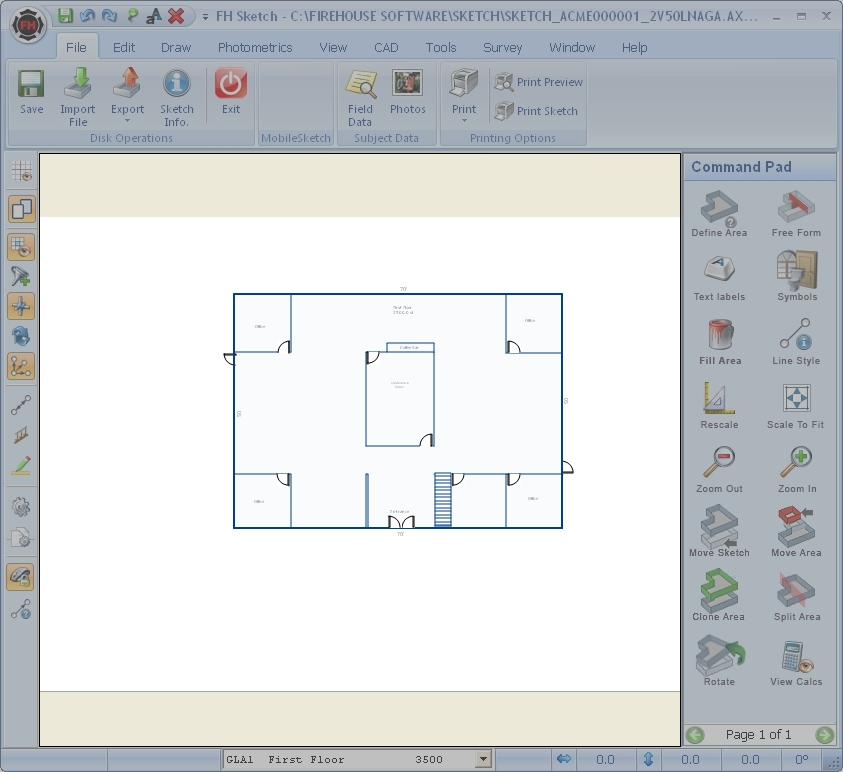Viewport: 843px width, 772px height.
Task: Go to next Command Pad page
Action: coord(824,734)
